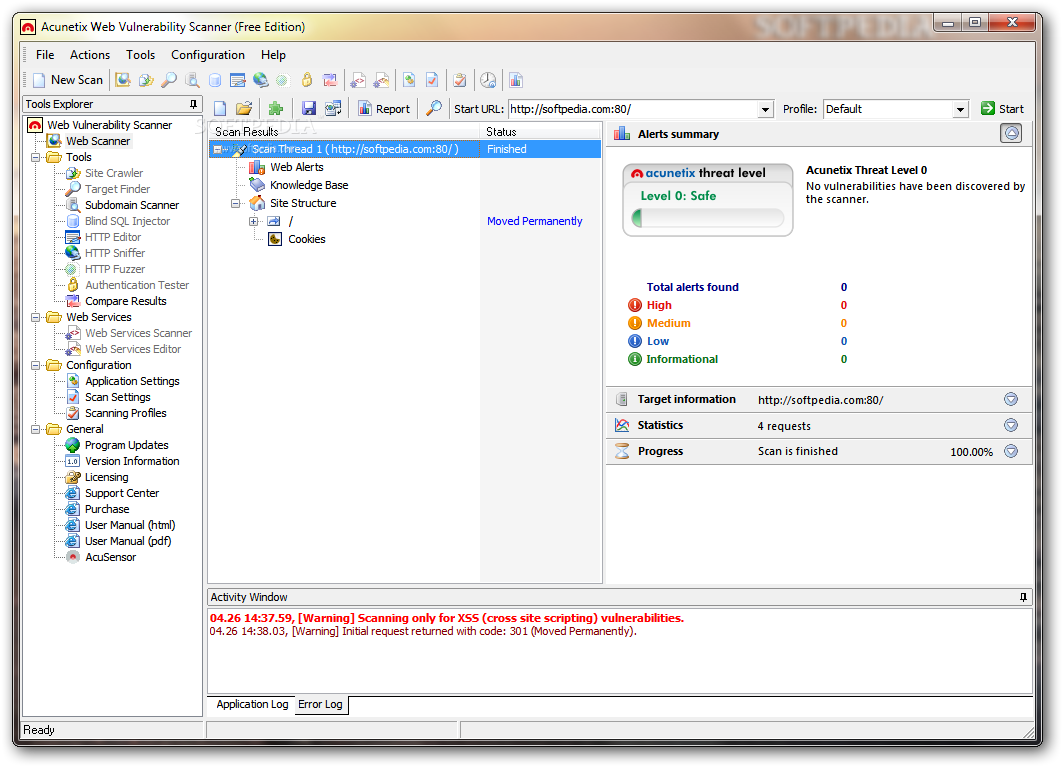Viewport: 1063px width, 767px height.
Task: Collapse the General folder
Action: point(35,429)
